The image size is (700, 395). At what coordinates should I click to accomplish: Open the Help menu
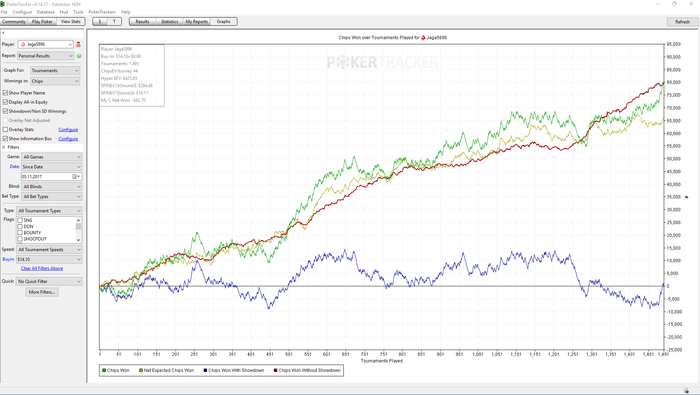tap(126, 12)
